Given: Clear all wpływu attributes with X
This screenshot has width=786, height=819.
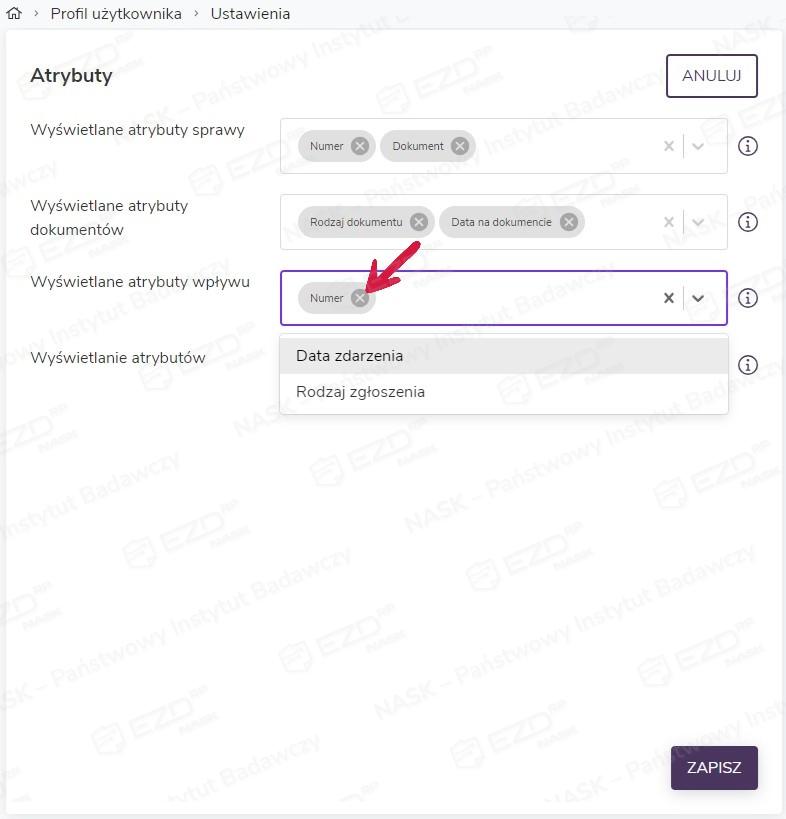Looking at the screenshot, I should pyautogui.click(x=669, y=298).
